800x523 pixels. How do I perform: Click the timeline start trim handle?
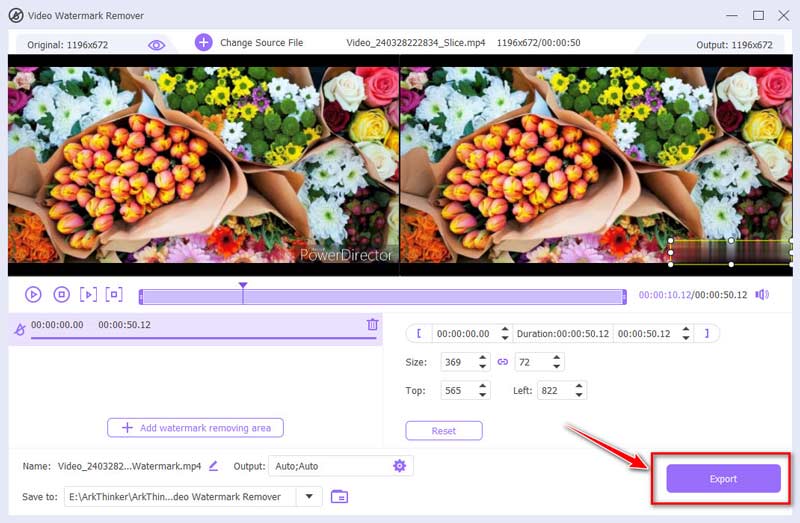141,296
